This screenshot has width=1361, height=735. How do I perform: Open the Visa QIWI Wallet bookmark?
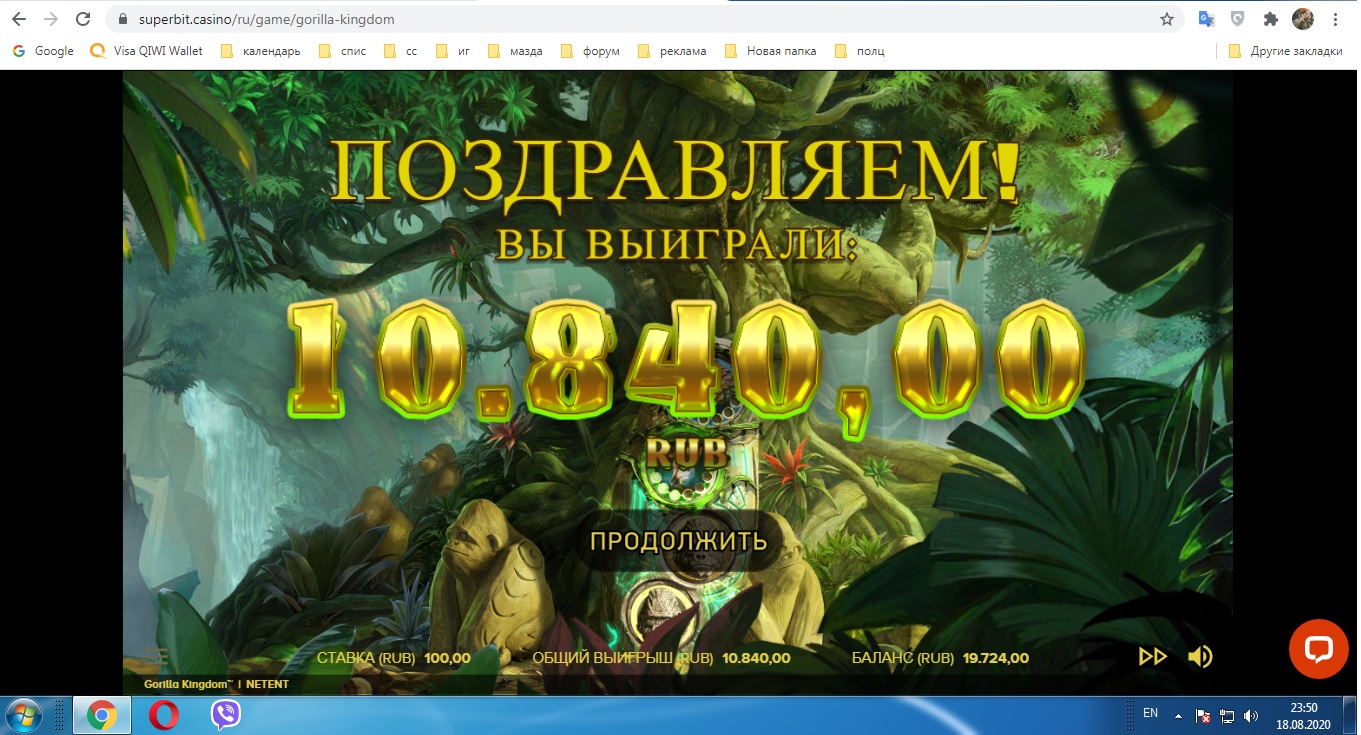(147, 51)
